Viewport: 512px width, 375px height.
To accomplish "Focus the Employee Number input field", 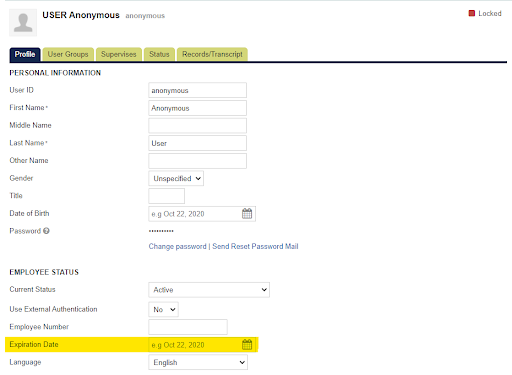I will [188, 327].
